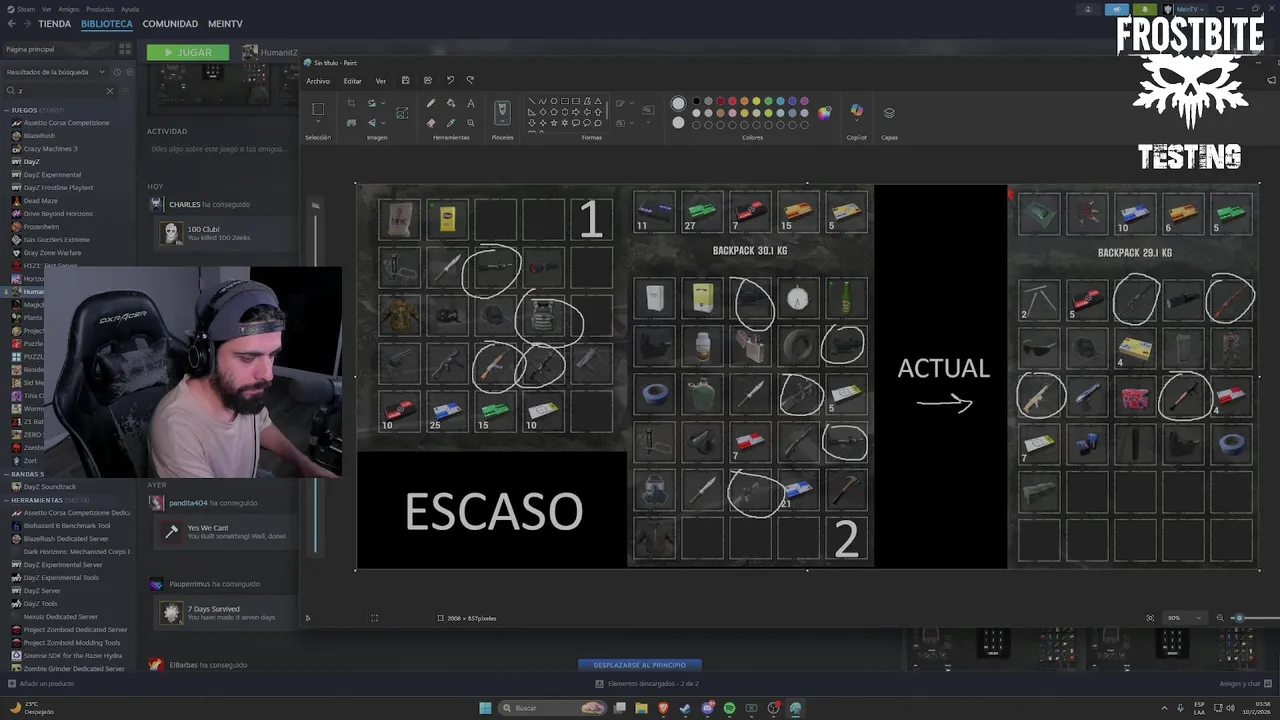Click the Steam back arrow
Image resolution: width=1280 pixels, height=720 pixels.
[11, 24]
